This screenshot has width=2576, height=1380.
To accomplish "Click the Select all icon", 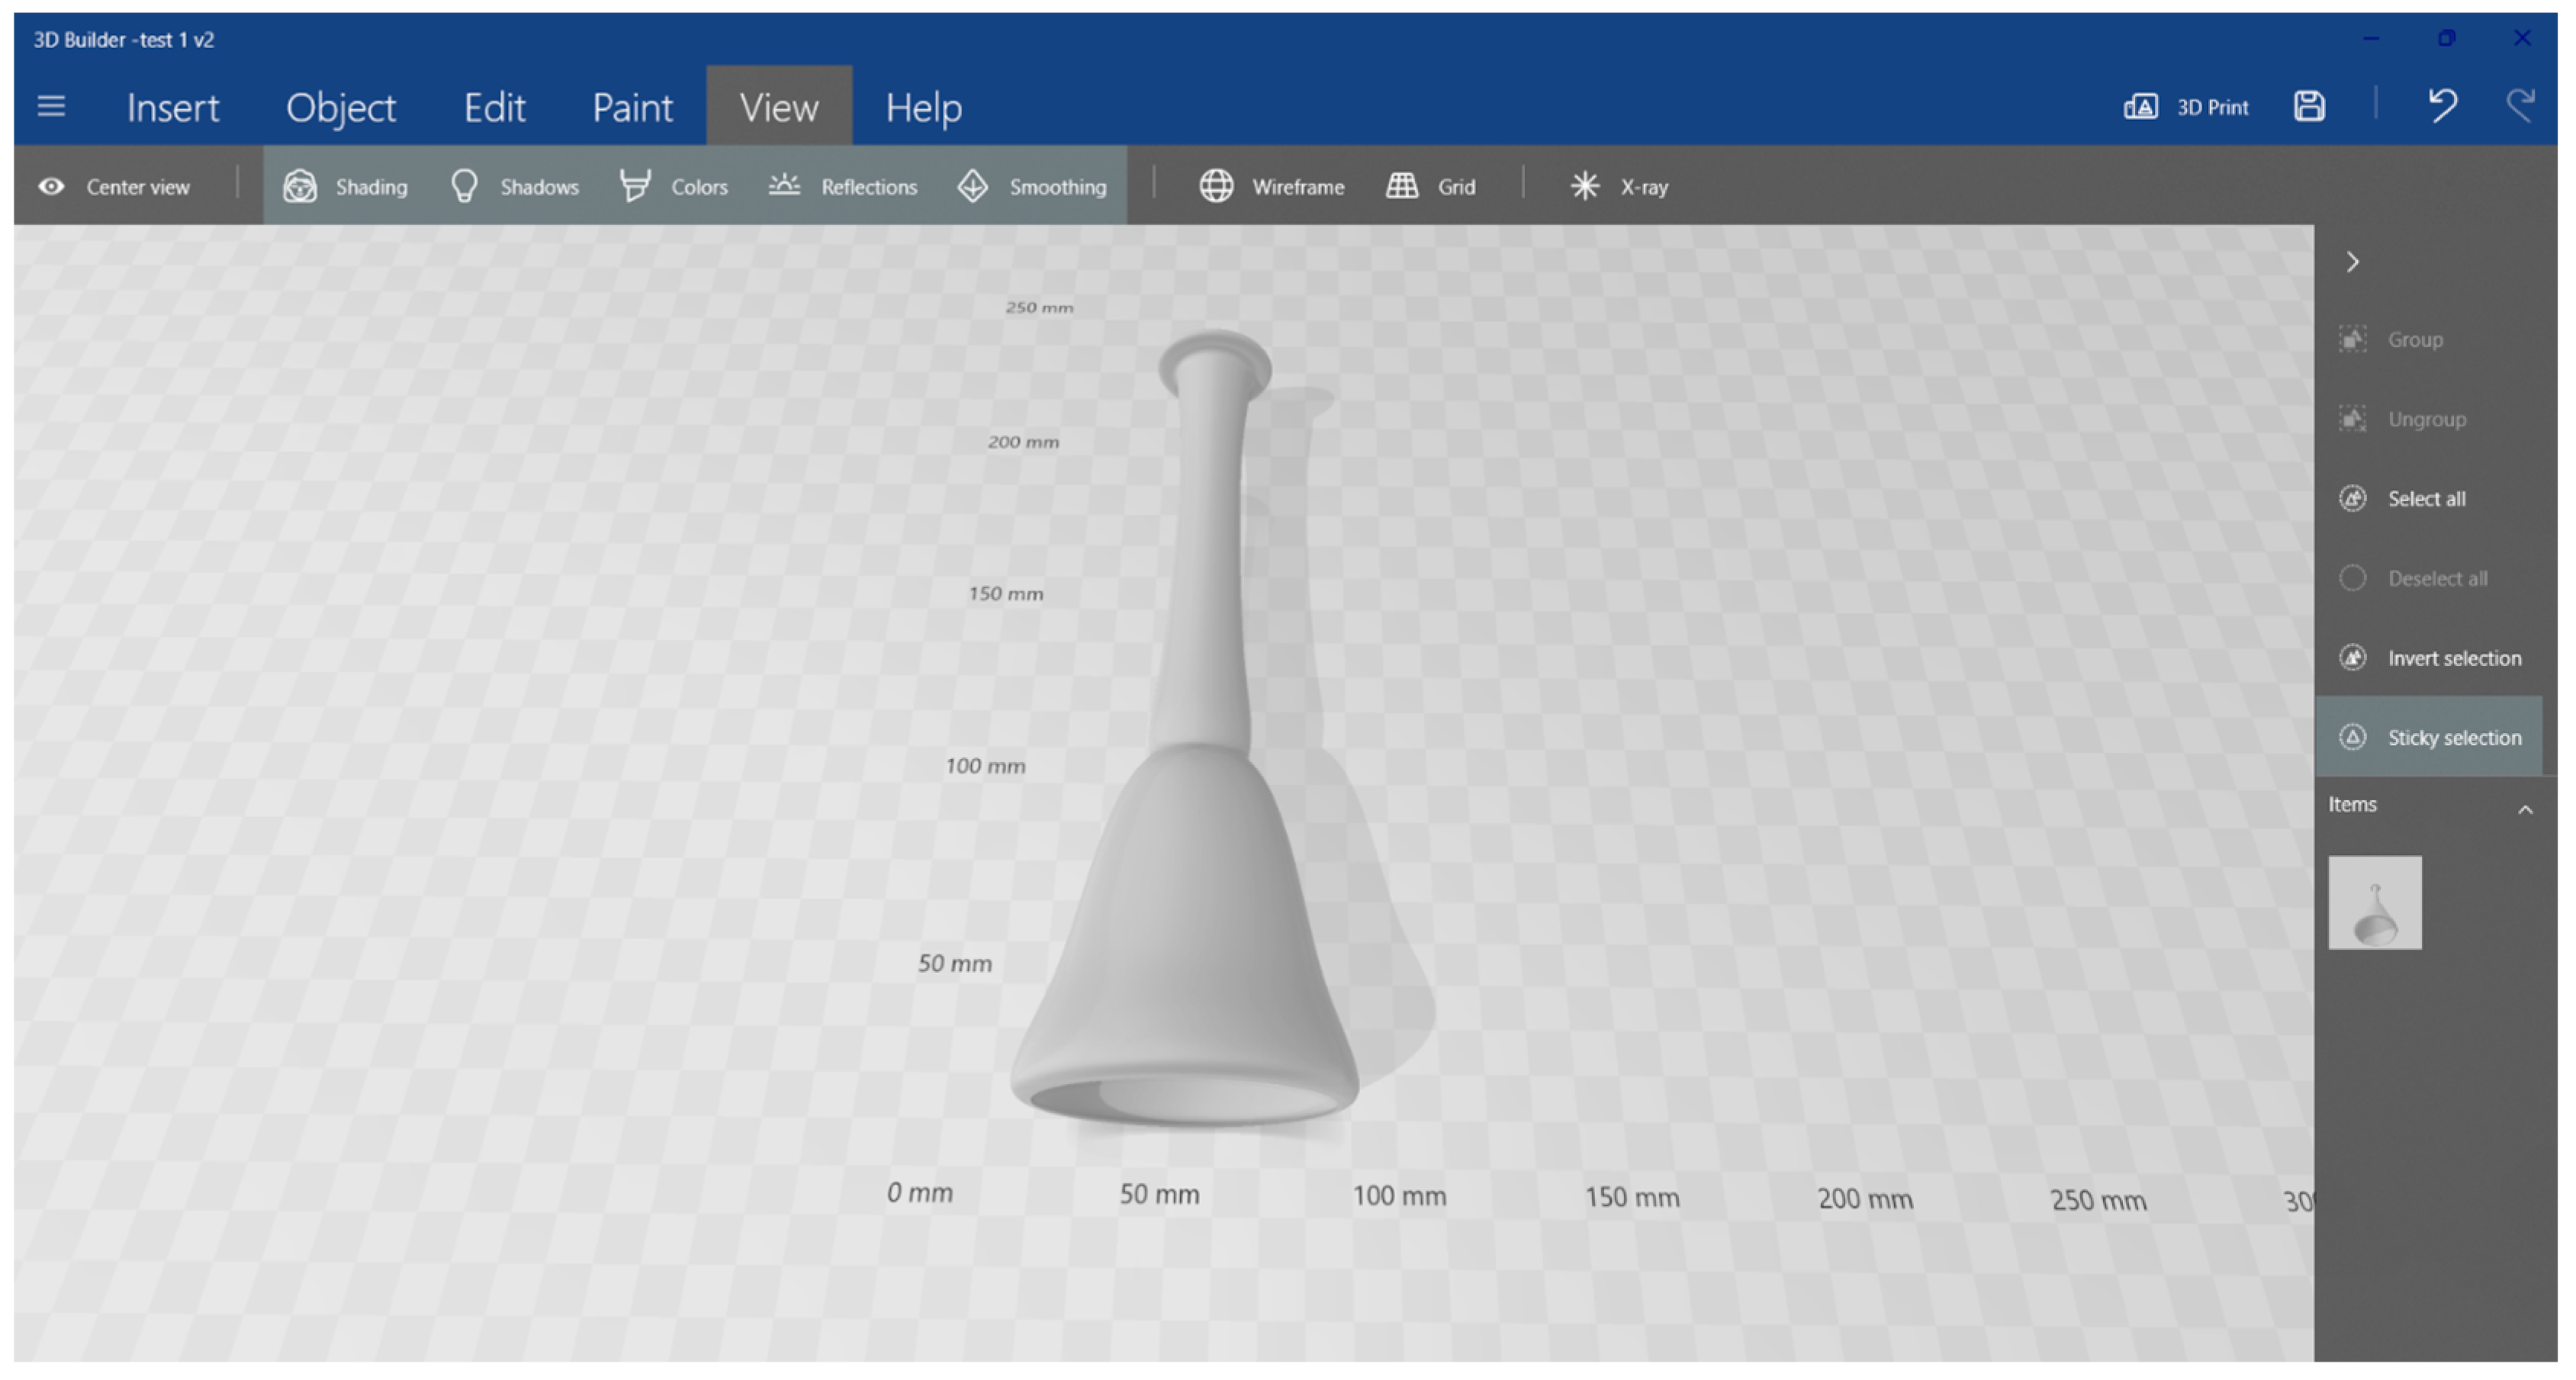I will click(x=2352, y=498).
